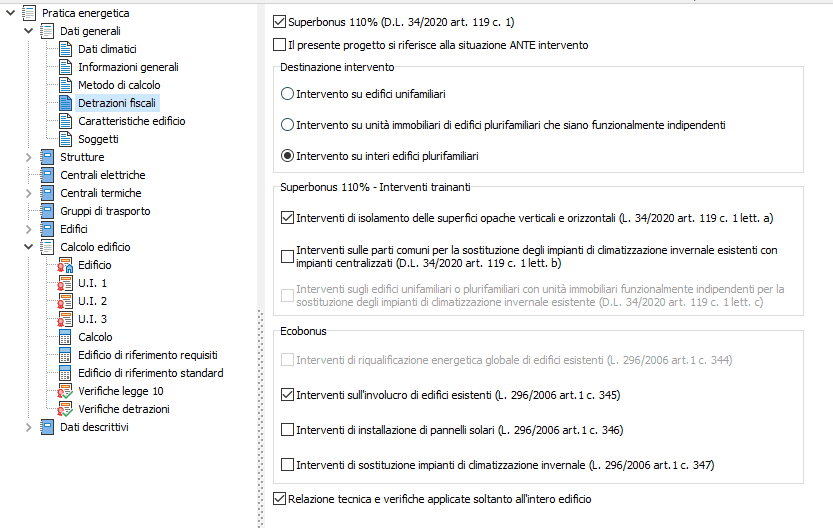Click the Verifiche detrazioni icon
Viewport: 833px width, 528px height.
[65, 410]
